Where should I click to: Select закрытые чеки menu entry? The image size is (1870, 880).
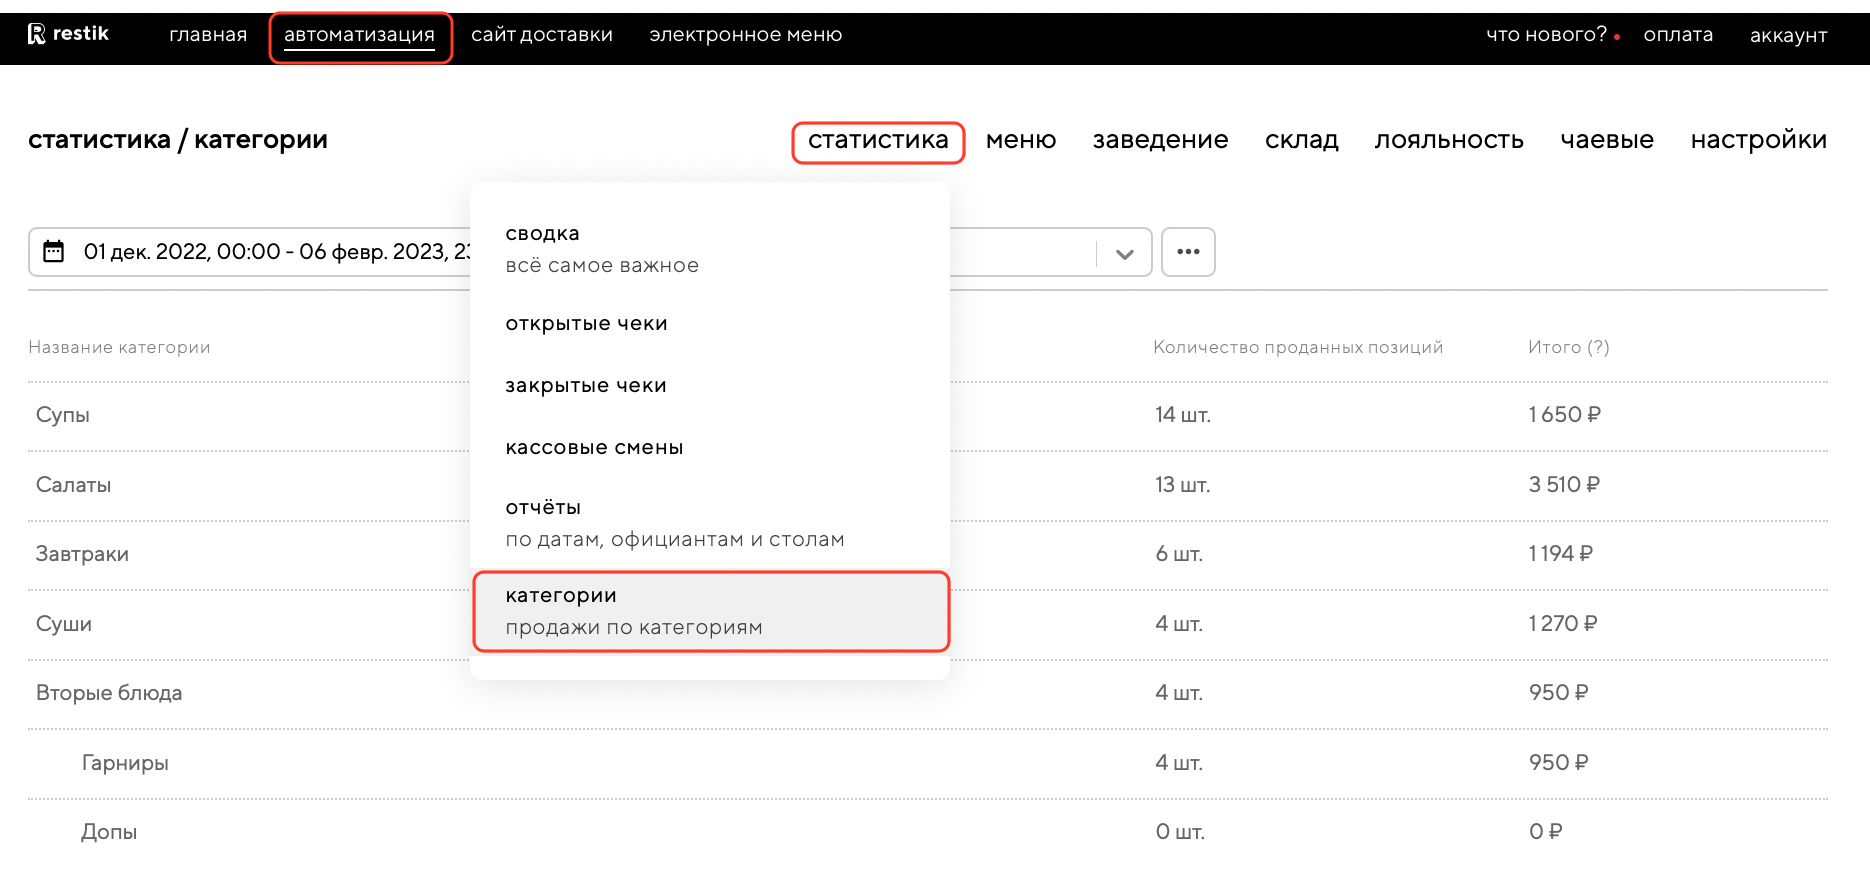coord(586,386)
